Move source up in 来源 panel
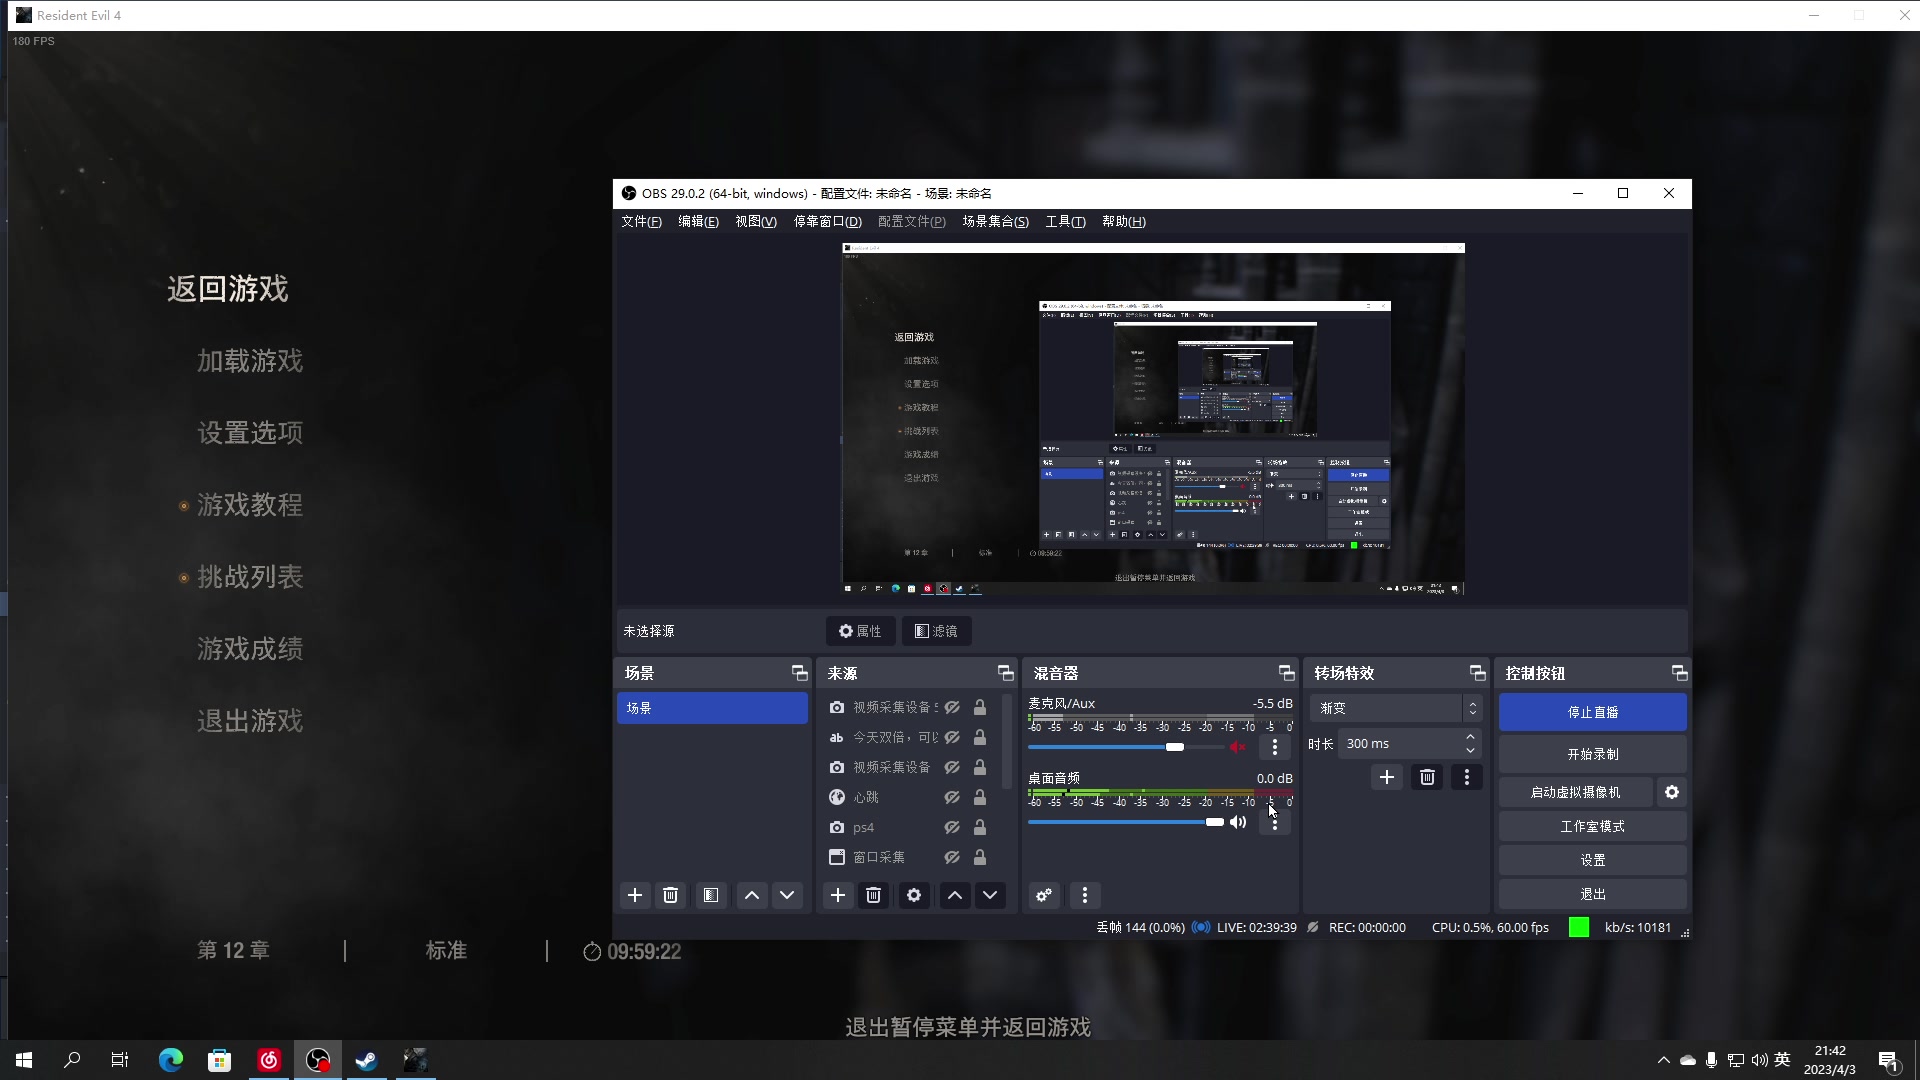Viewport: 1920px width, 1080px height. pos(955,895)
